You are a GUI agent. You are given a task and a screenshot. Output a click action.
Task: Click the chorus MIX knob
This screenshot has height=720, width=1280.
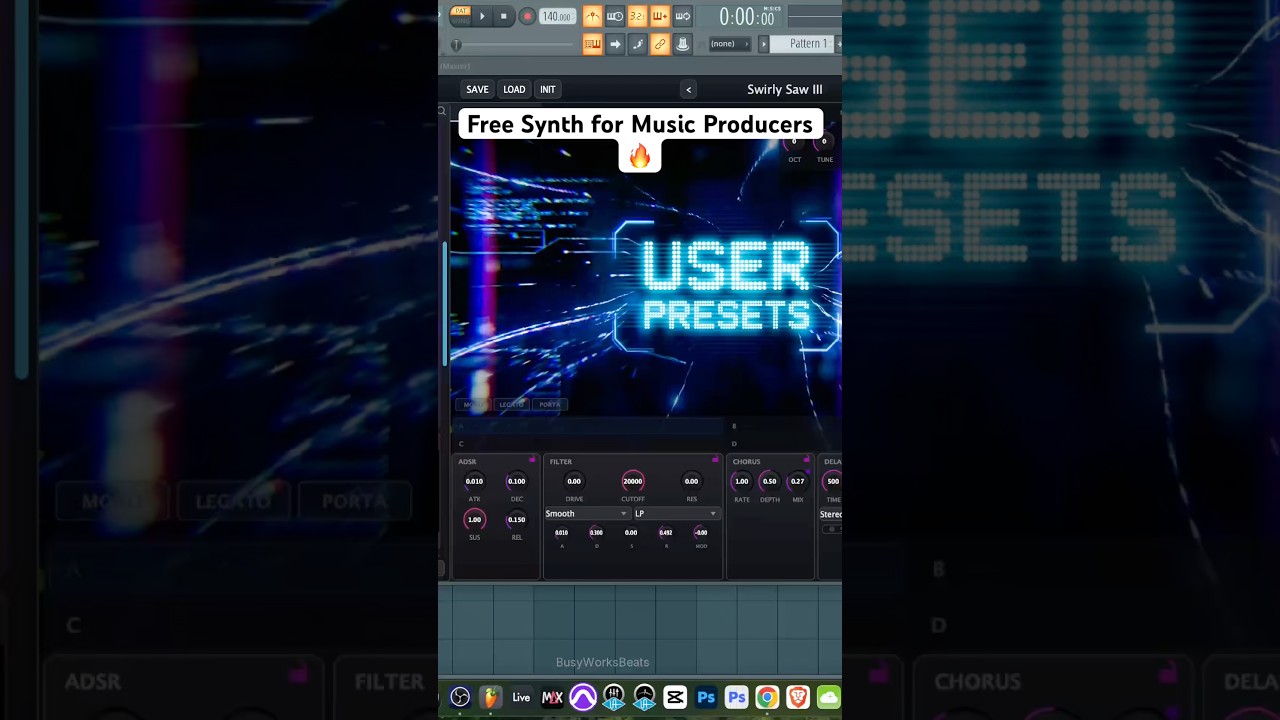[797, 481]
